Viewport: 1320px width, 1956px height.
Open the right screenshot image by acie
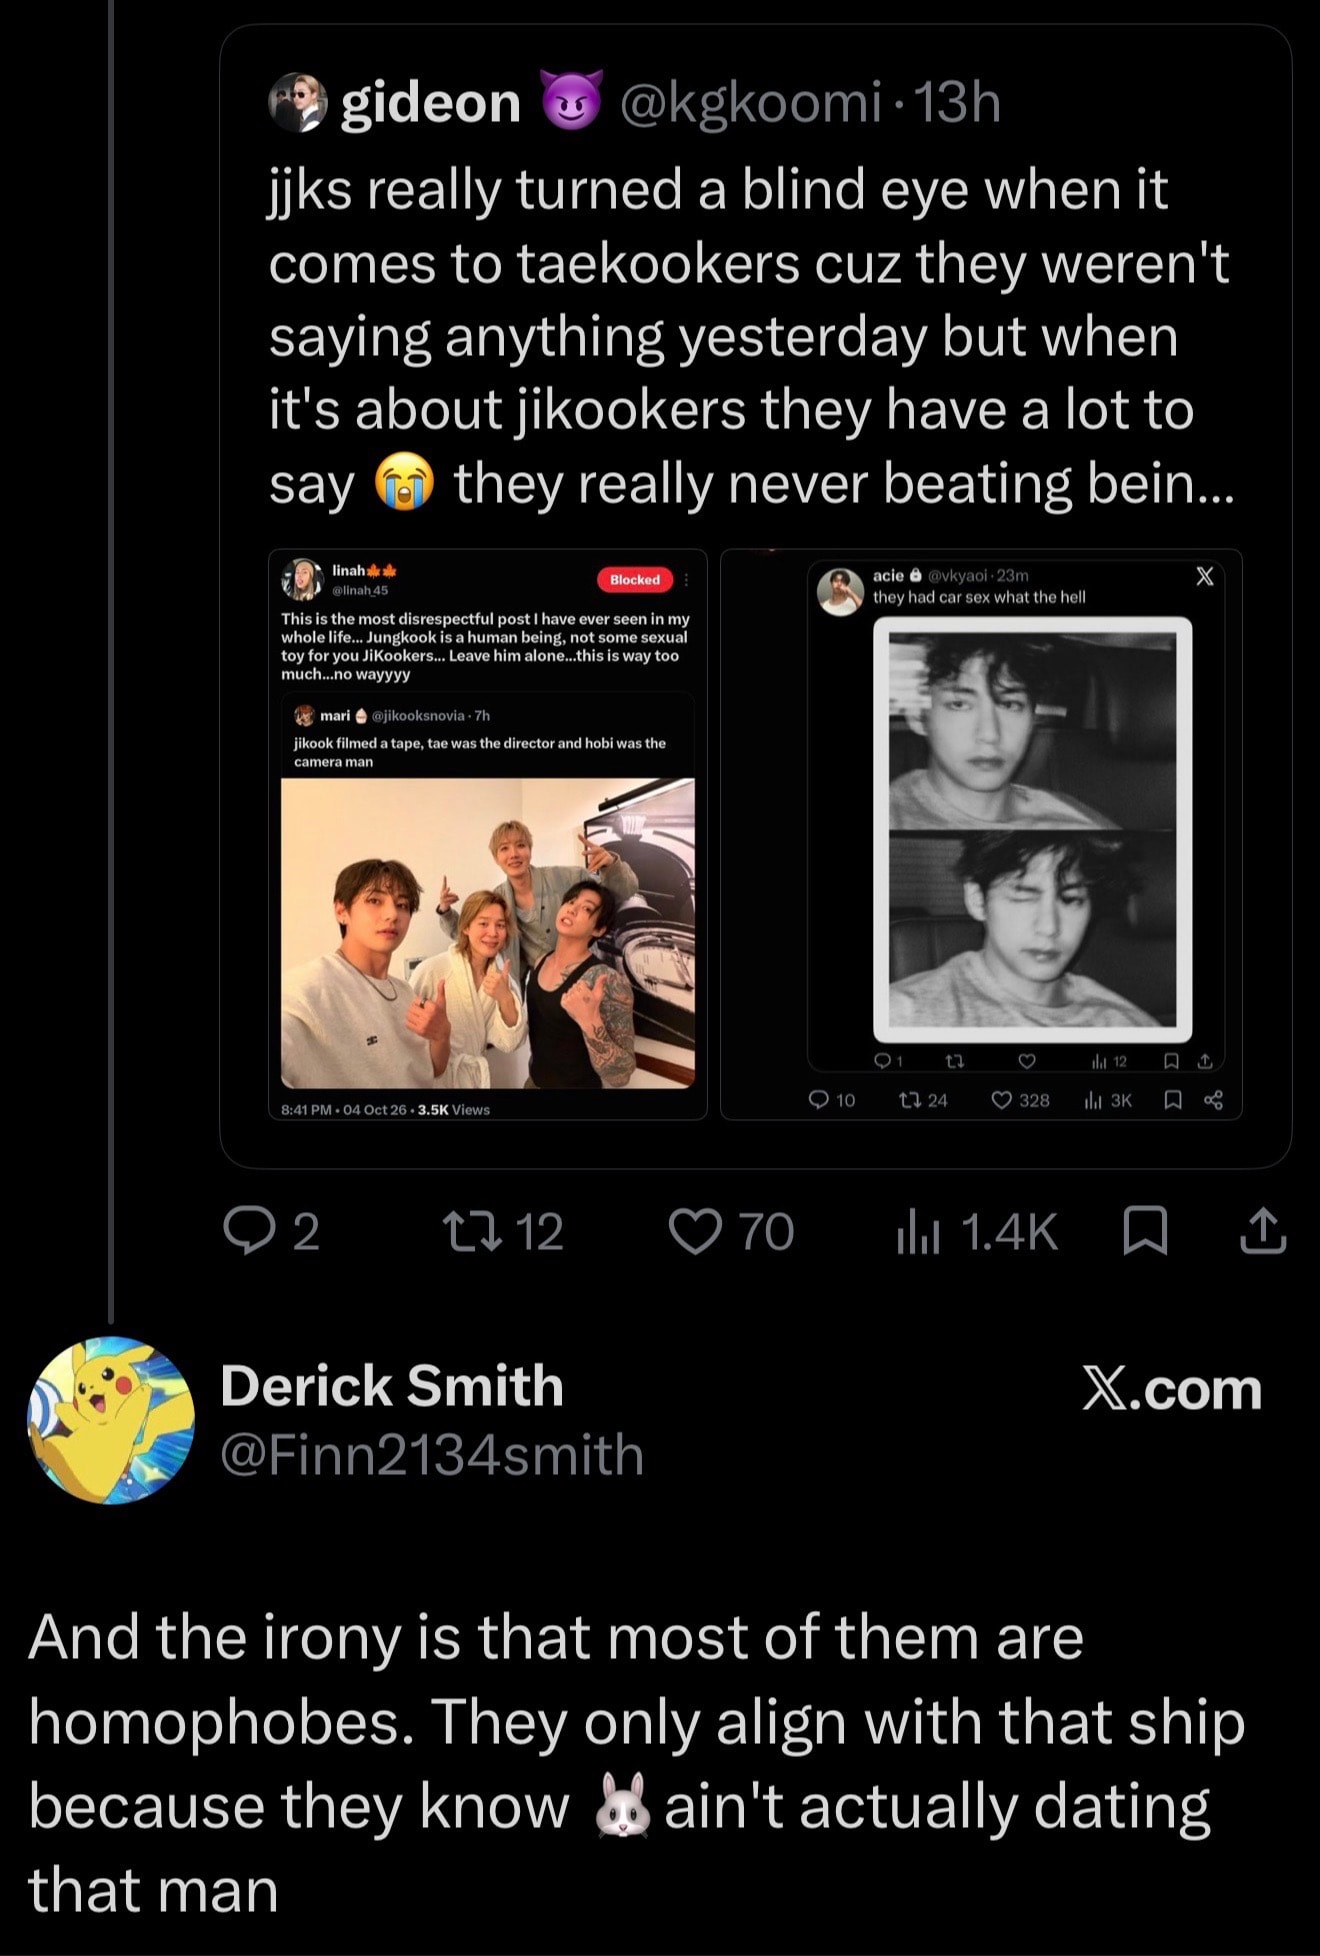pos(981,834)
